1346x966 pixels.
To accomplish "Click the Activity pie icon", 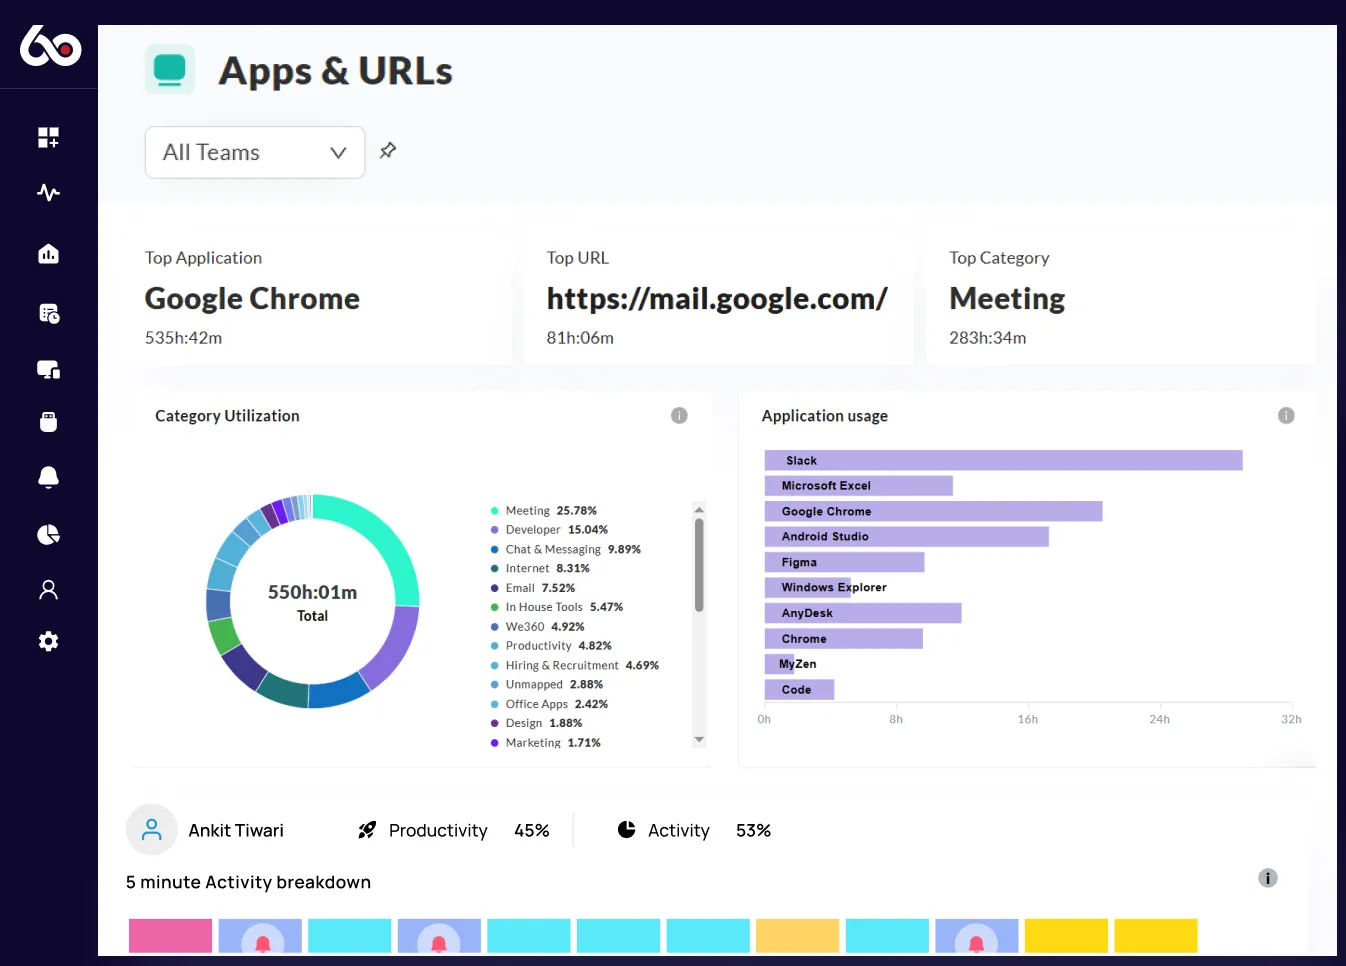I will (x=627, y=829).
